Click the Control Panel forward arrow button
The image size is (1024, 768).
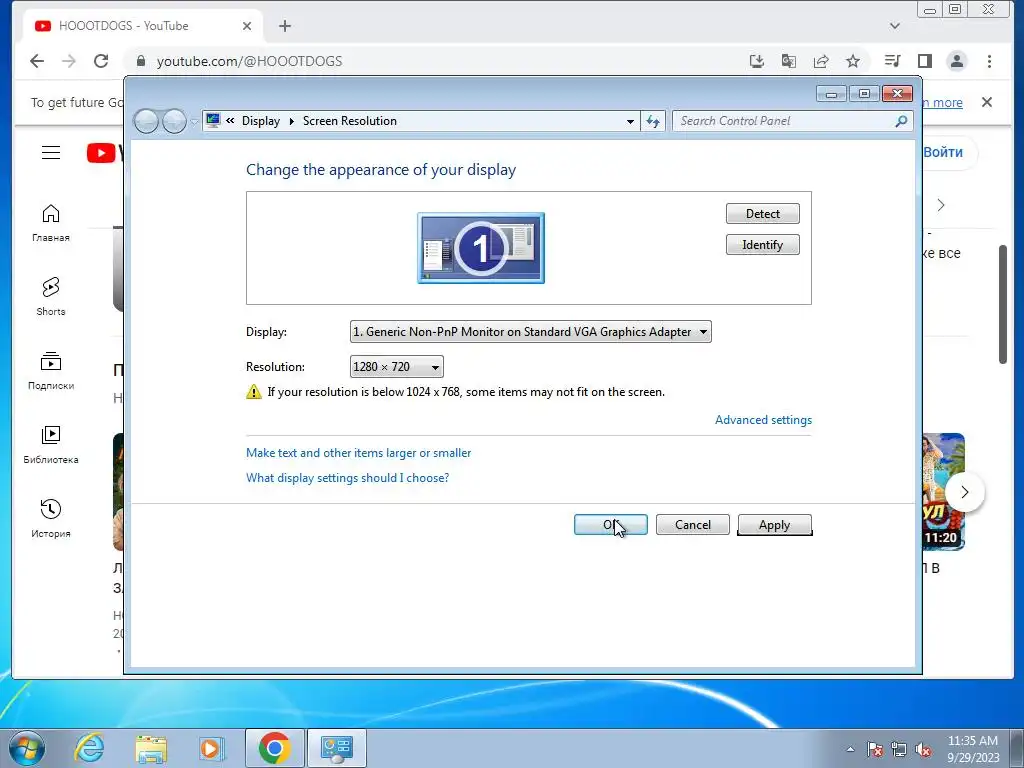point(174,121)
